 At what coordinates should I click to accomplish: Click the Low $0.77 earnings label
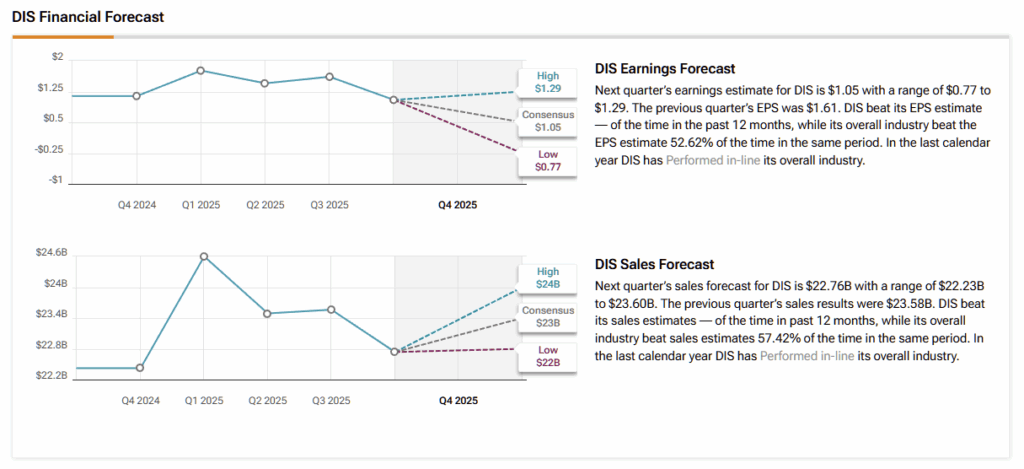click(x=547, y=160)
